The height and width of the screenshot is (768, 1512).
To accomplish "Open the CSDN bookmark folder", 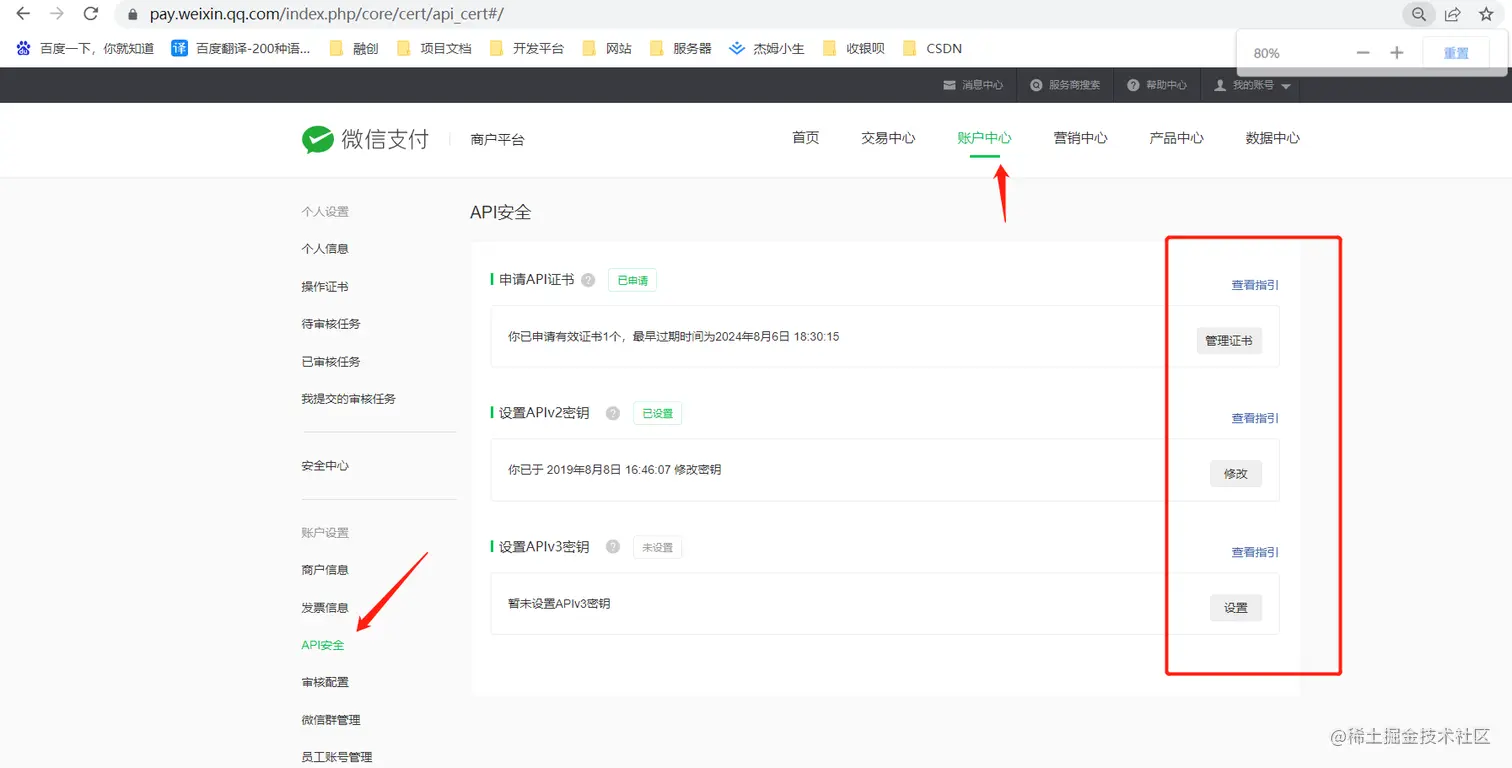I will click(932, 48).
